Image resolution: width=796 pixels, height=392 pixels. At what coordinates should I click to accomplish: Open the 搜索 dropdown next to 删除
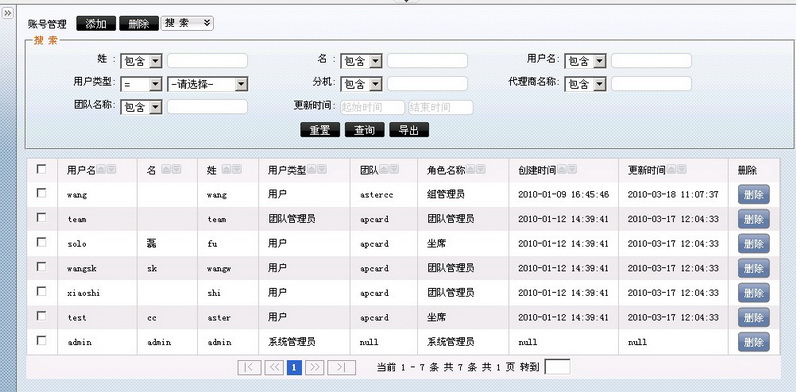[x=187, y=23]
